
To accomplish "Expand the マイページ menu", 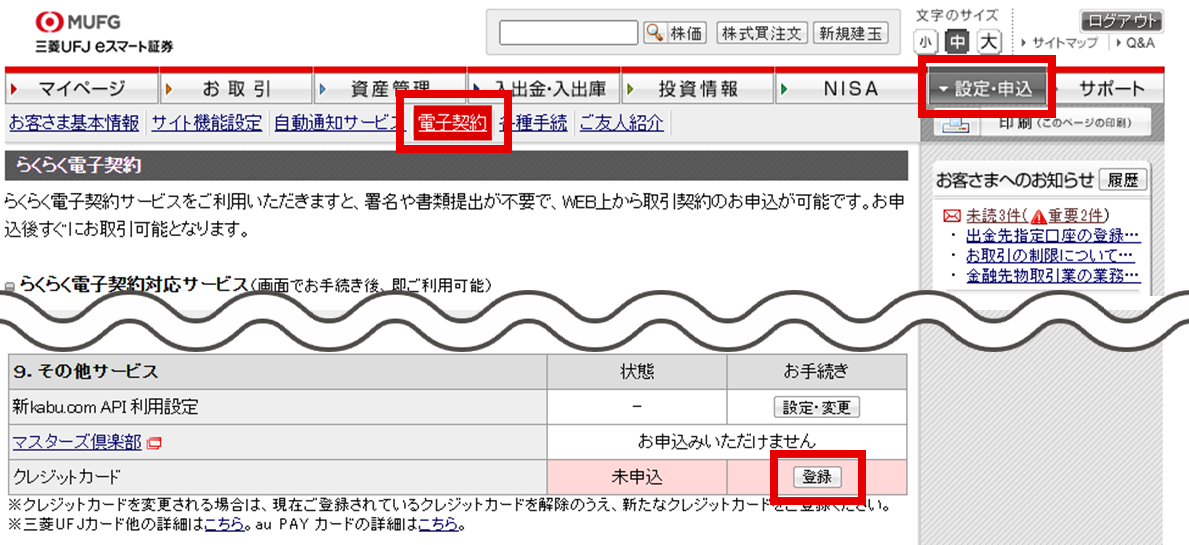I will (82, 89).
